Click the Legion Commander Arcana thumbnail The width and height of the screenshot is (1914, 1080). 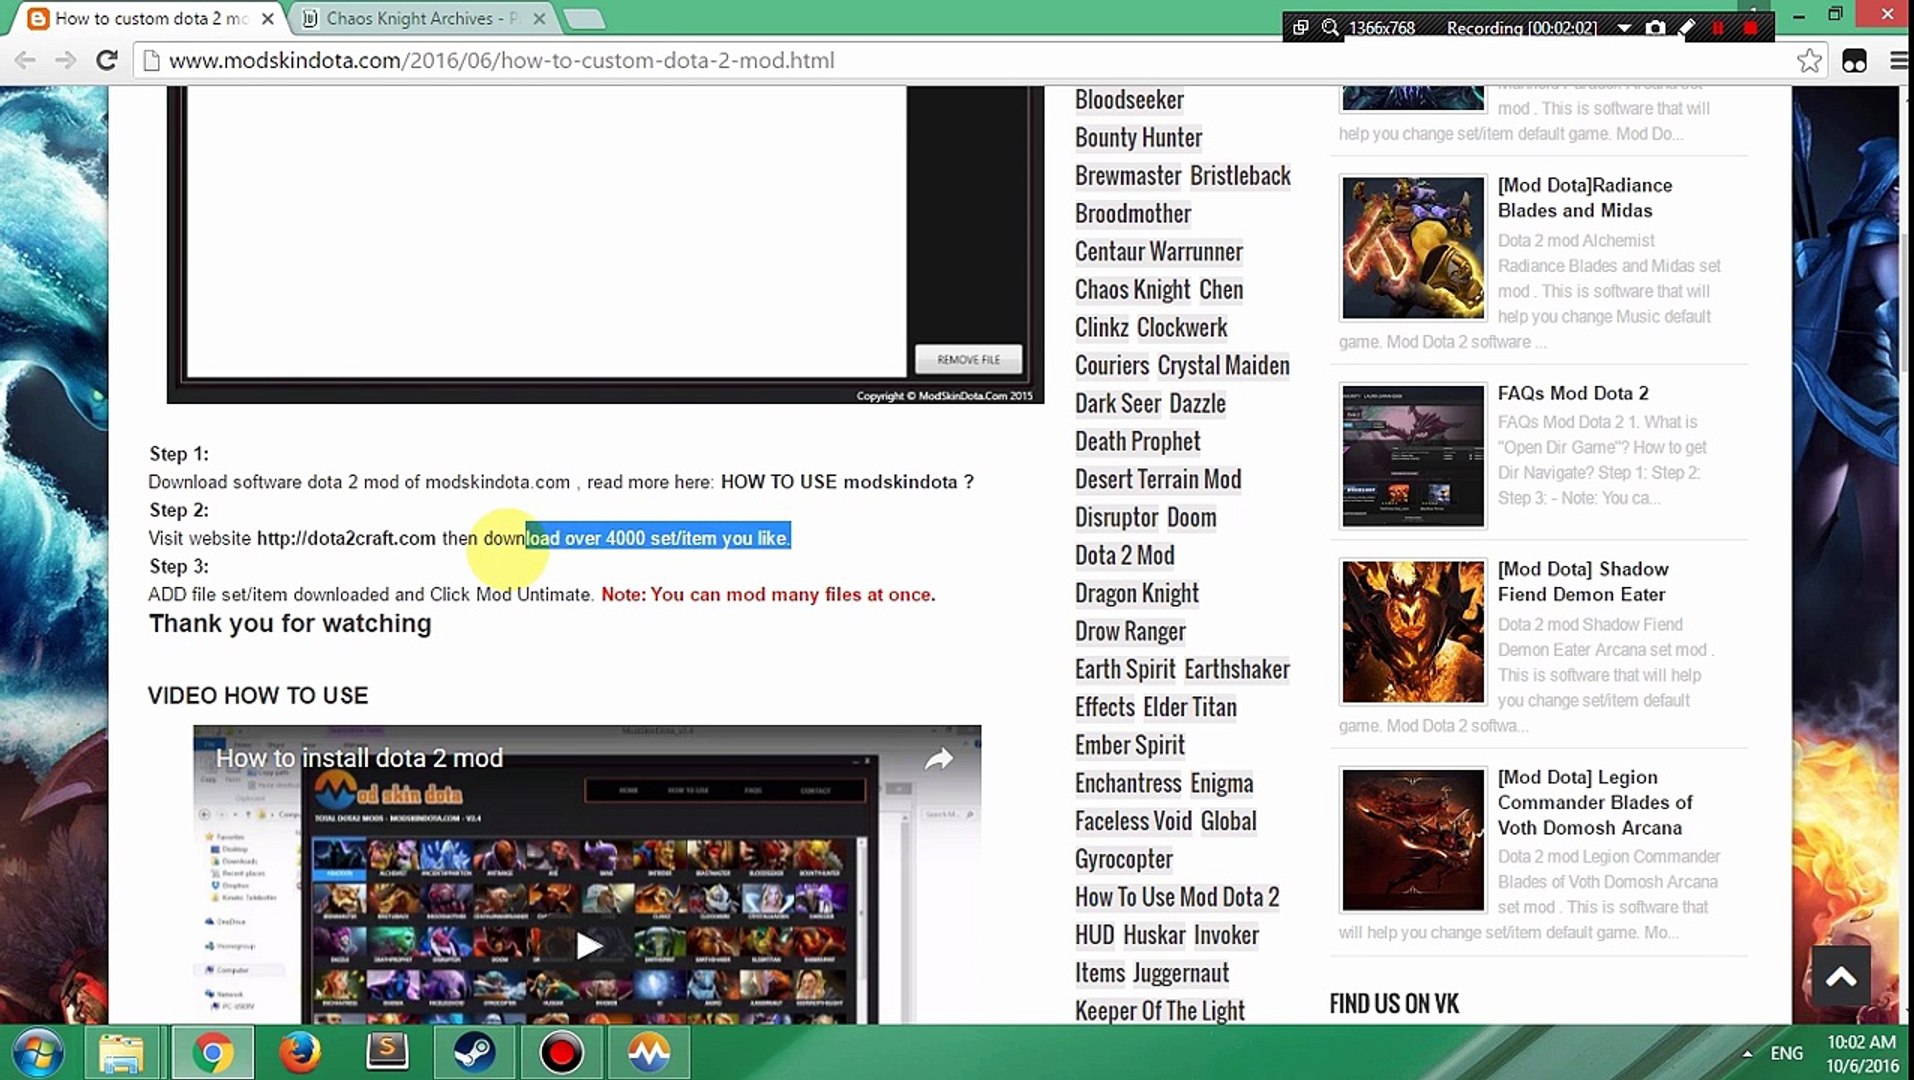click(1413, 840)
